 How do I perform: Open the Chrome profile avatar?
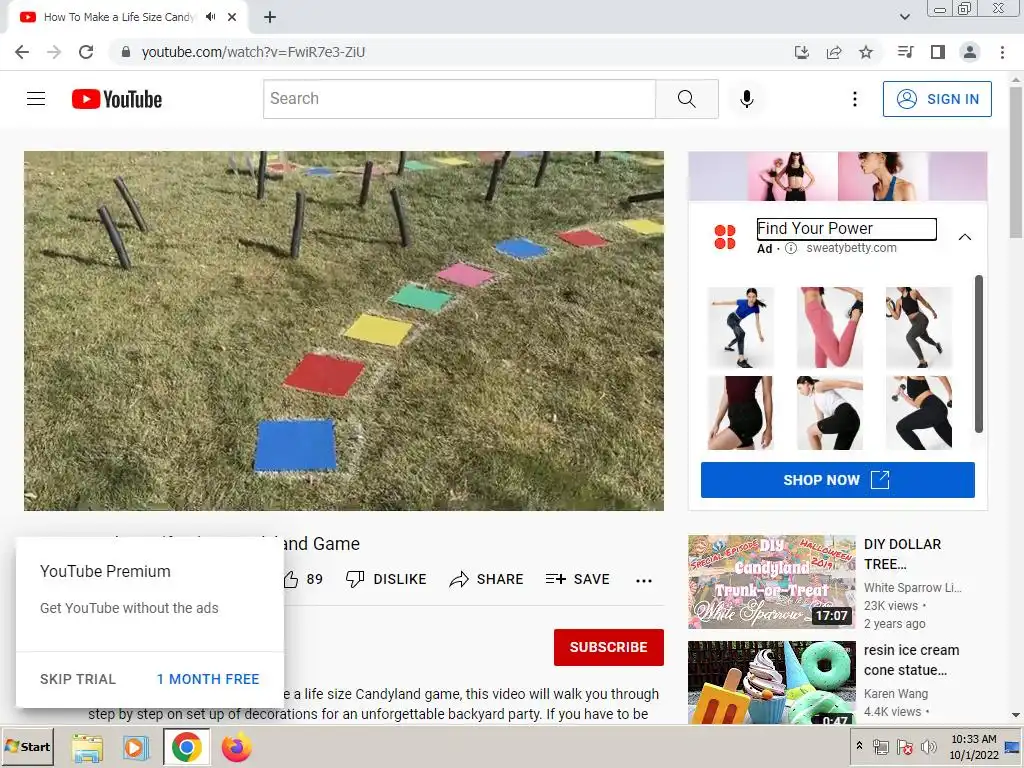(970, 52)
